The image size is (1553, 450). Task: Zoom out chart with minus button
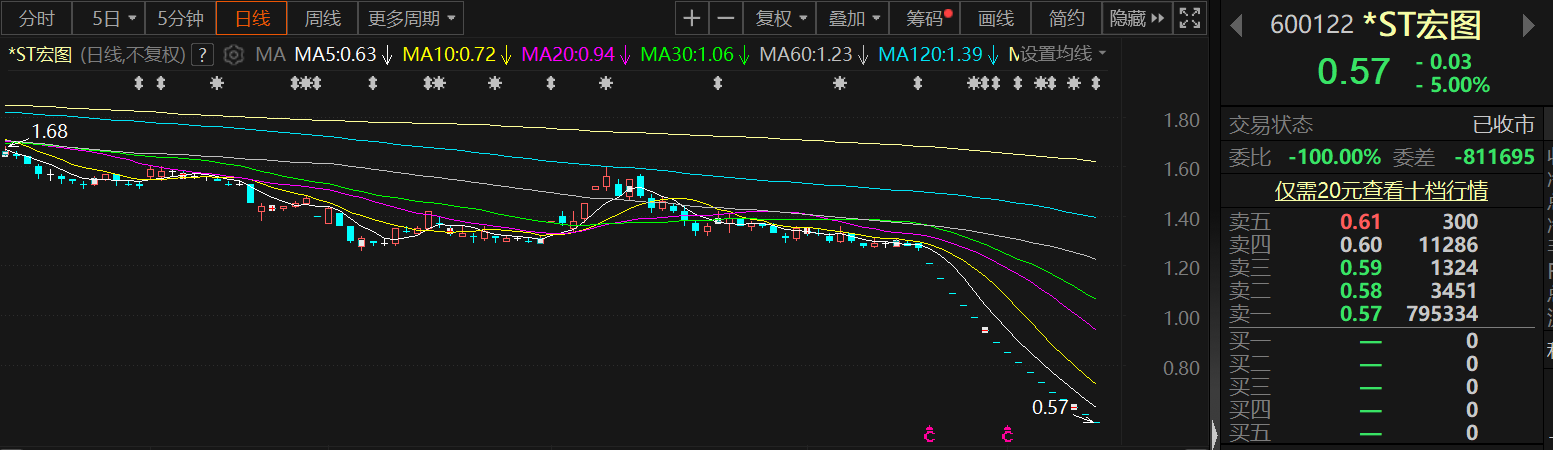(726, 18)
